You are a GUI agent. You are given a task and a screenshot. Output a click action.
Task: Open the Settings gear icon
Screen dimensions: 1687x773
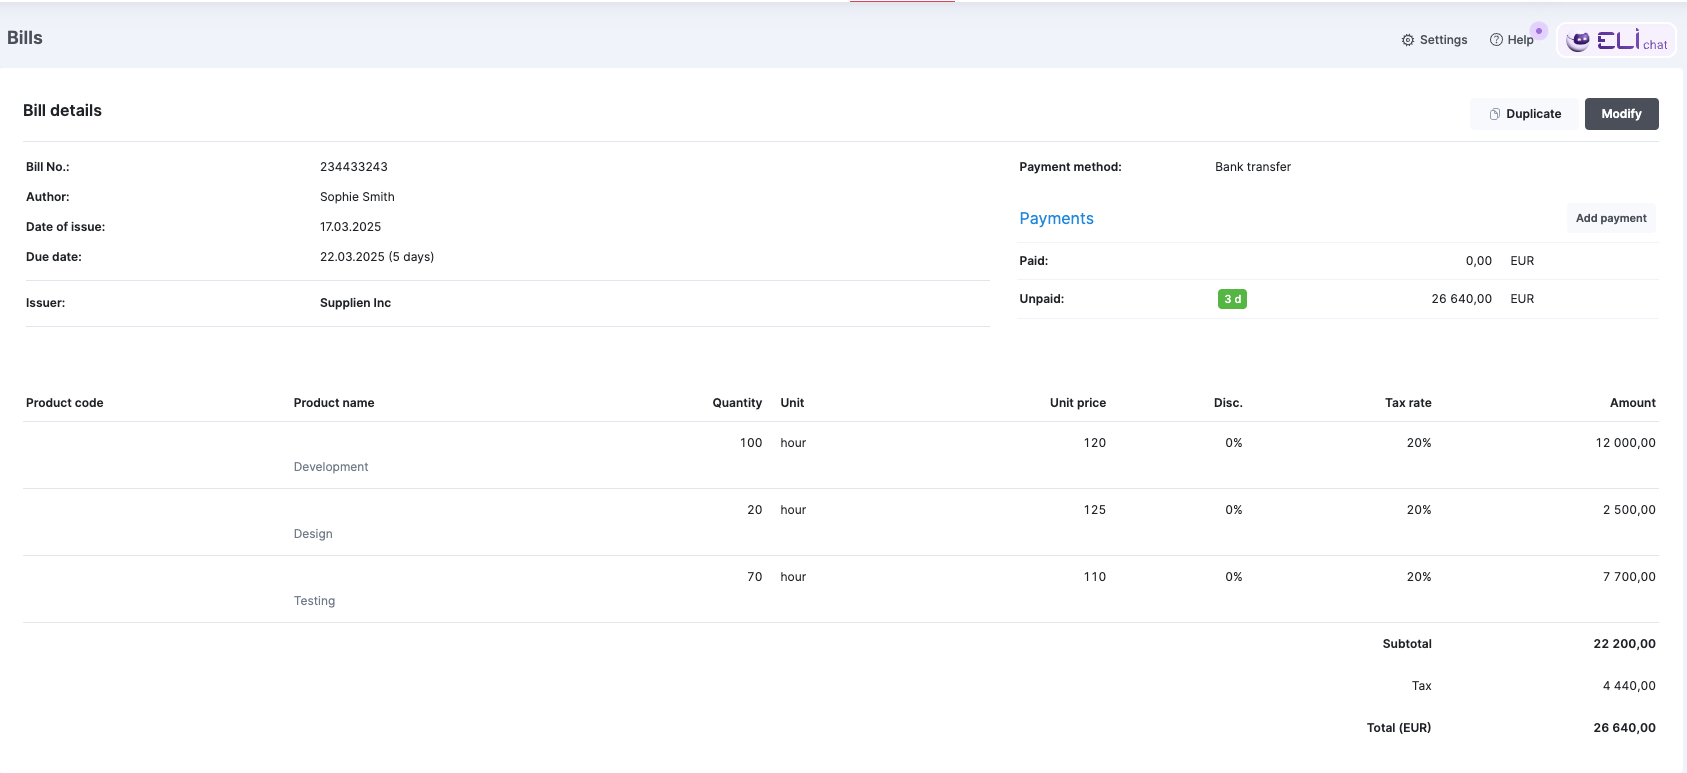[x=1408, y=40]
